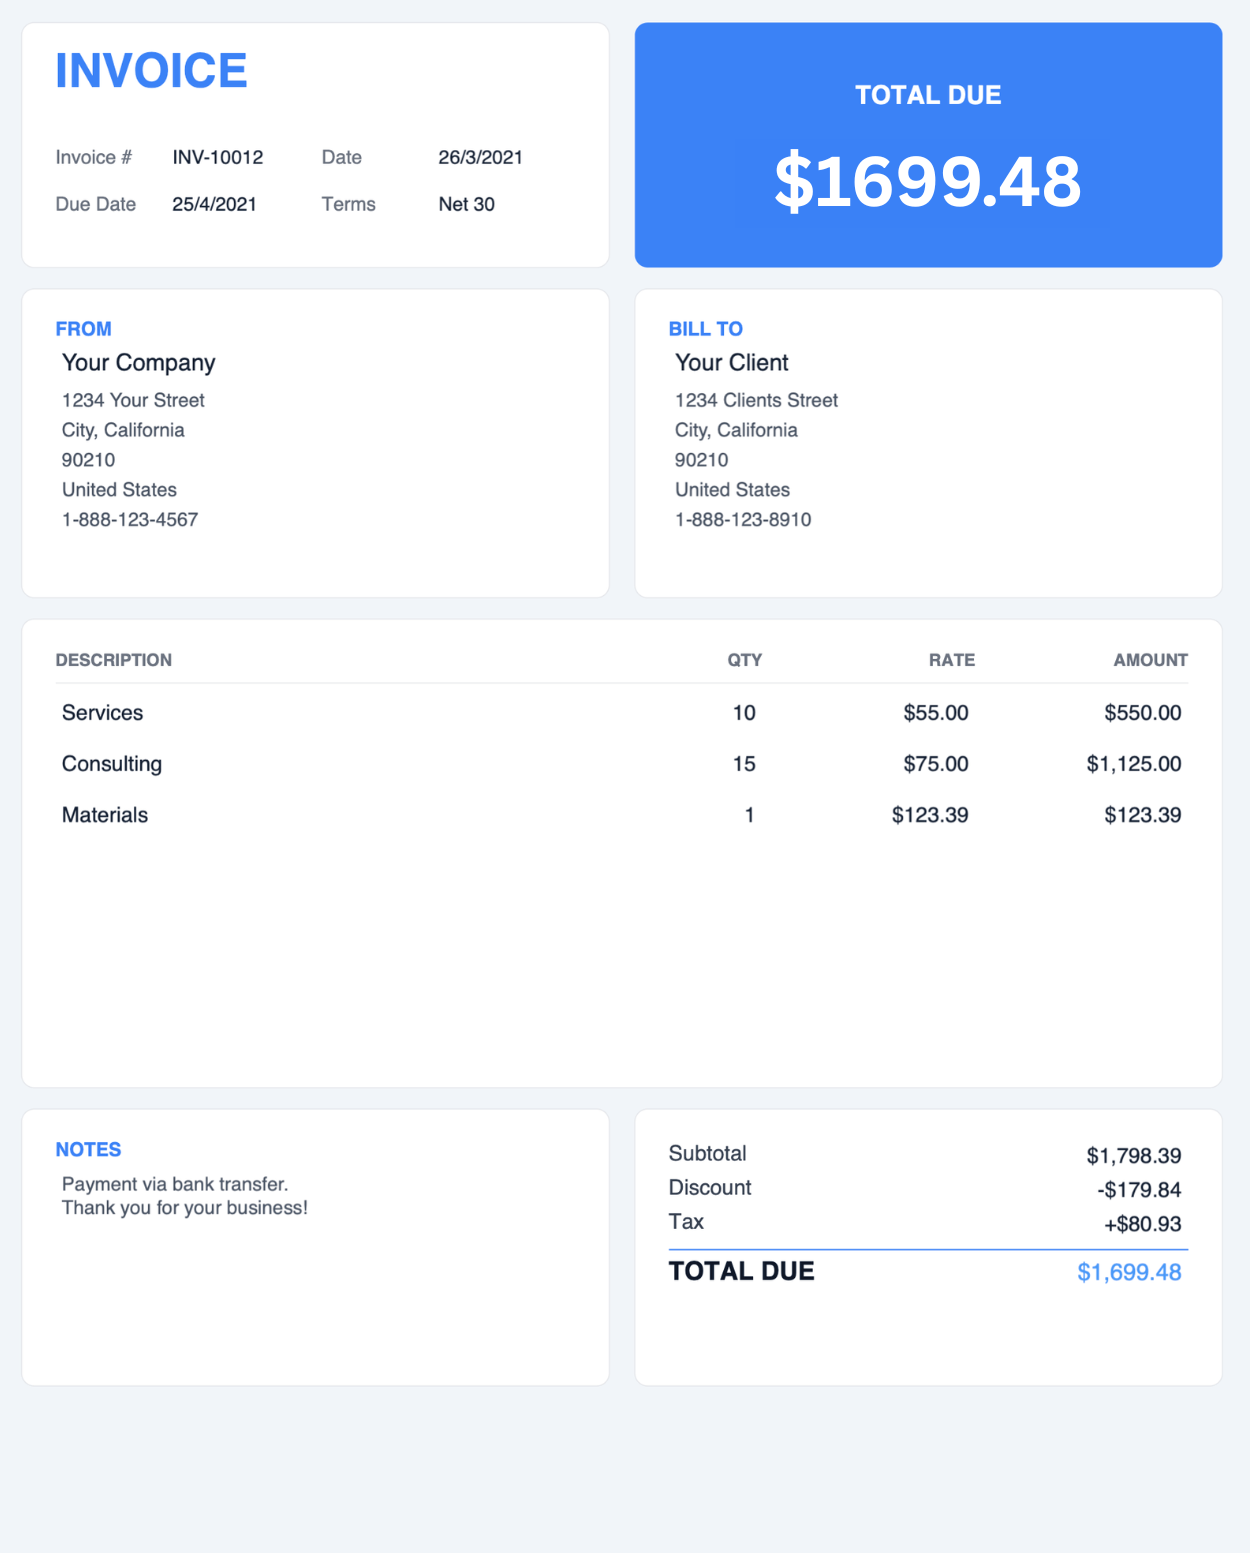Image resolution: width=1250 pixels, height=1553 pixels.
Task: Click the AMOUNT column header
Action: click(x=1150, y=660)
